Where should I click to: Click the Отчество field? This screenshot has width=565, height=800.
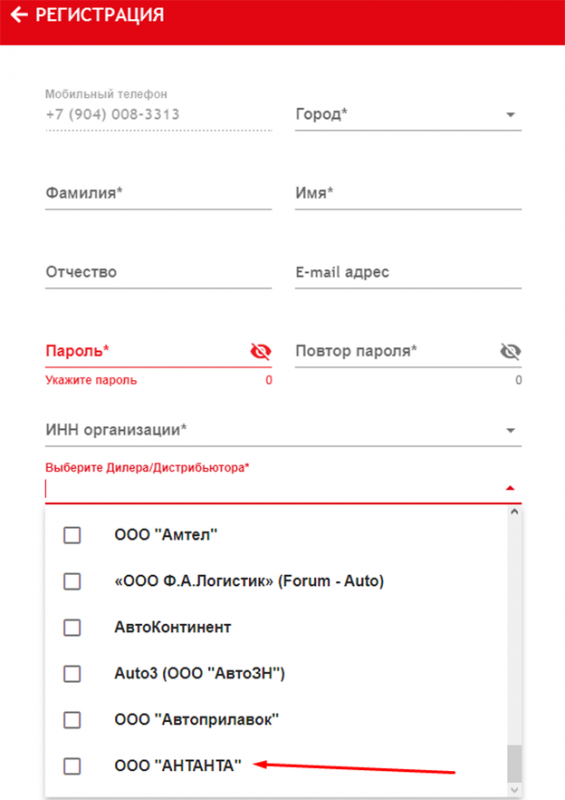[x=158, y=272]
